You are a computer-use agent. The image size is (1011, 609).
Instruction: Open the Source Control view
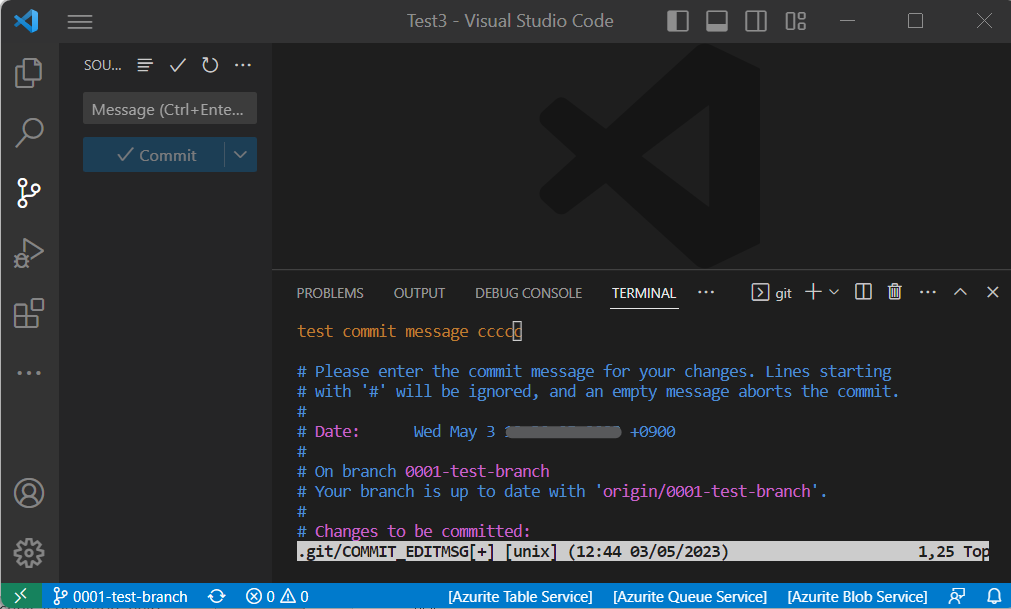[29, 193]
